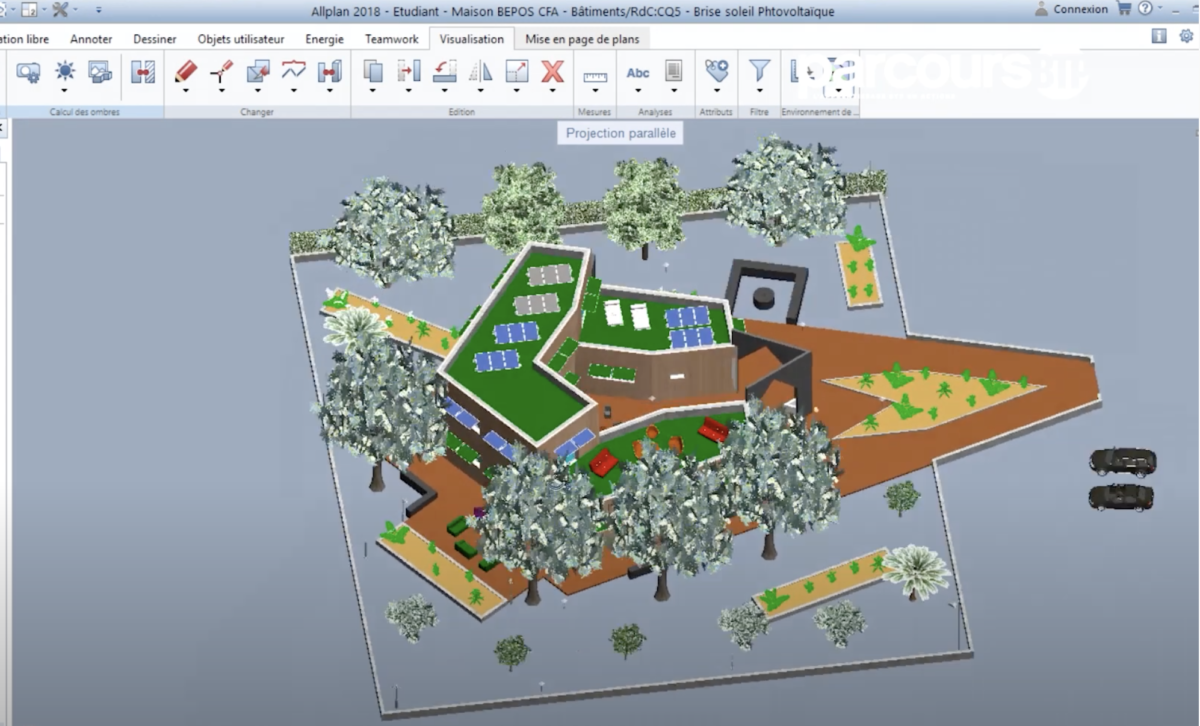
Task: Click the ruler measure tool
Action: [595, 76]
